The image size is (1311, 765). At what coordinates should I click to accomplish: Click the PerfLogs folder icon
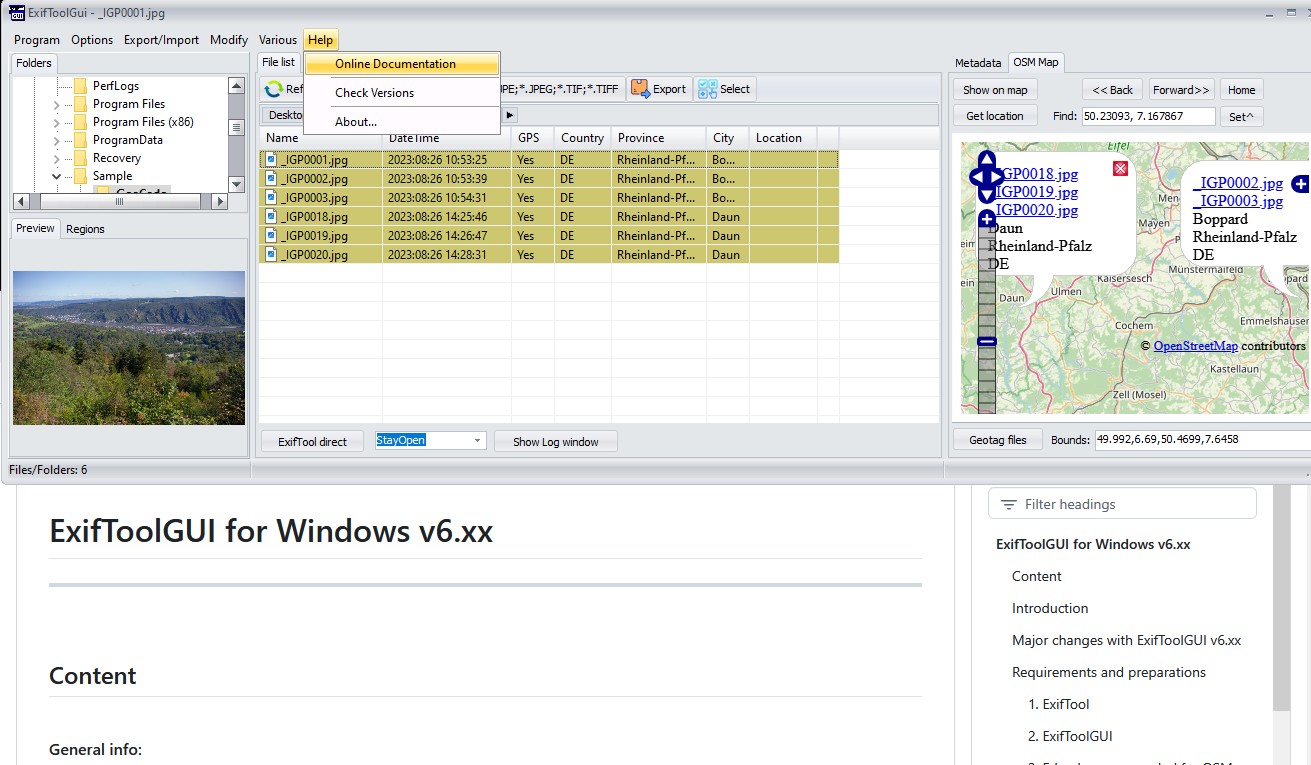(x=81, y=86)
